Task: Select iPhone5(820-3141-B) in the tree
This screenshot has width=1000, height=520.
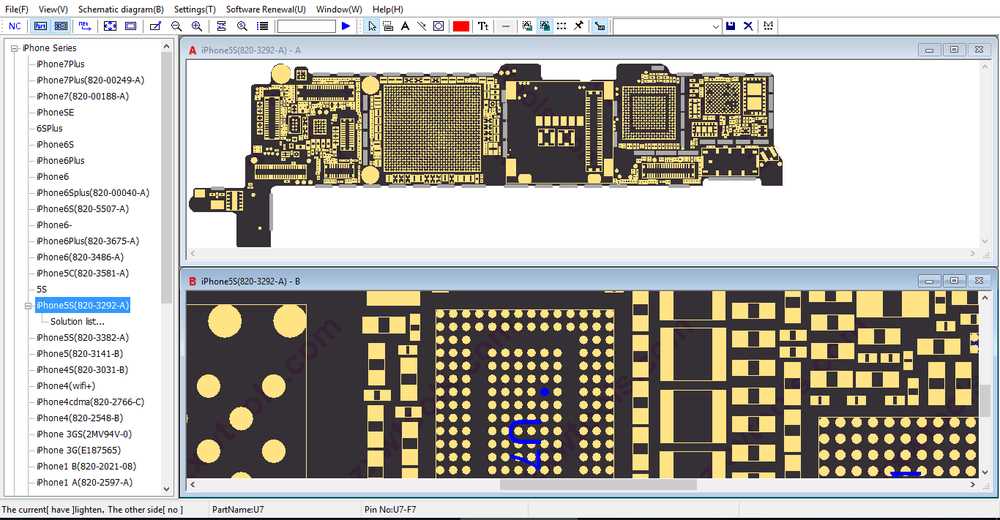Action: tap(80, 353)
